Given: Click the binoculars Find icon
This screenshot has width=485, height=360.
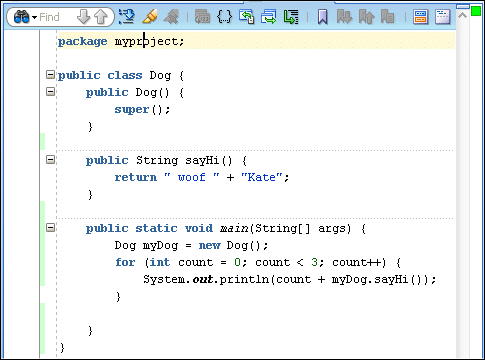Looking at the screenshot, I should coord(22,17).
